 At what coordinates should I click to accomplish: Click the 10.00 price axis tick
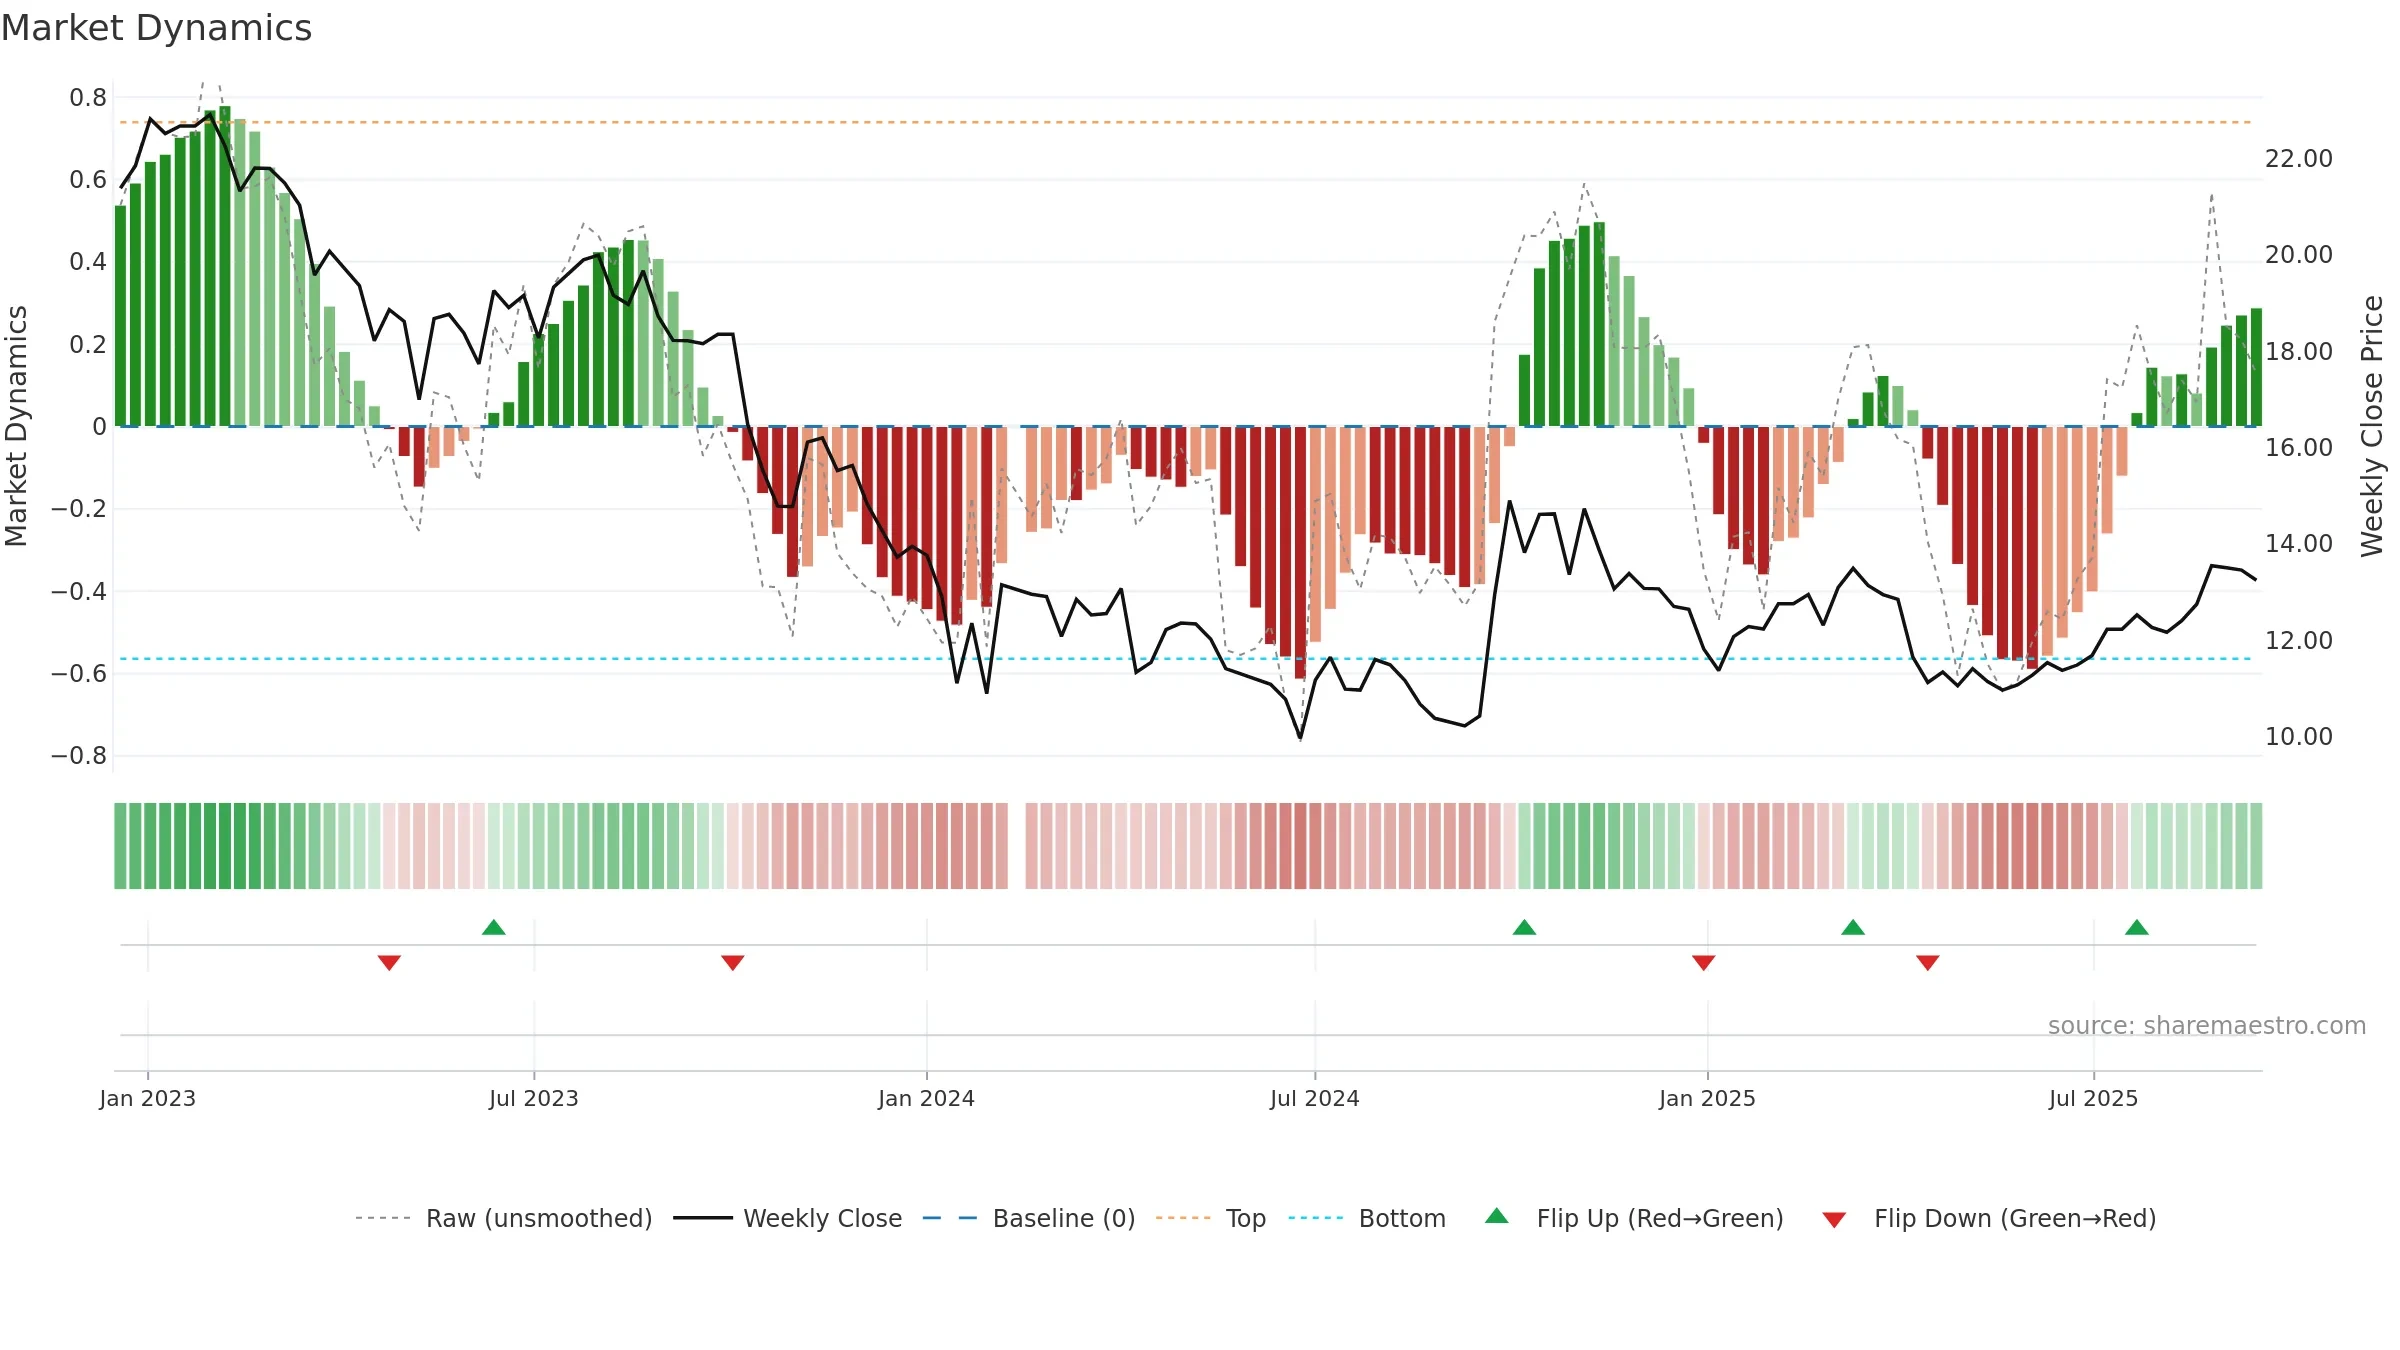point(2299,737)
